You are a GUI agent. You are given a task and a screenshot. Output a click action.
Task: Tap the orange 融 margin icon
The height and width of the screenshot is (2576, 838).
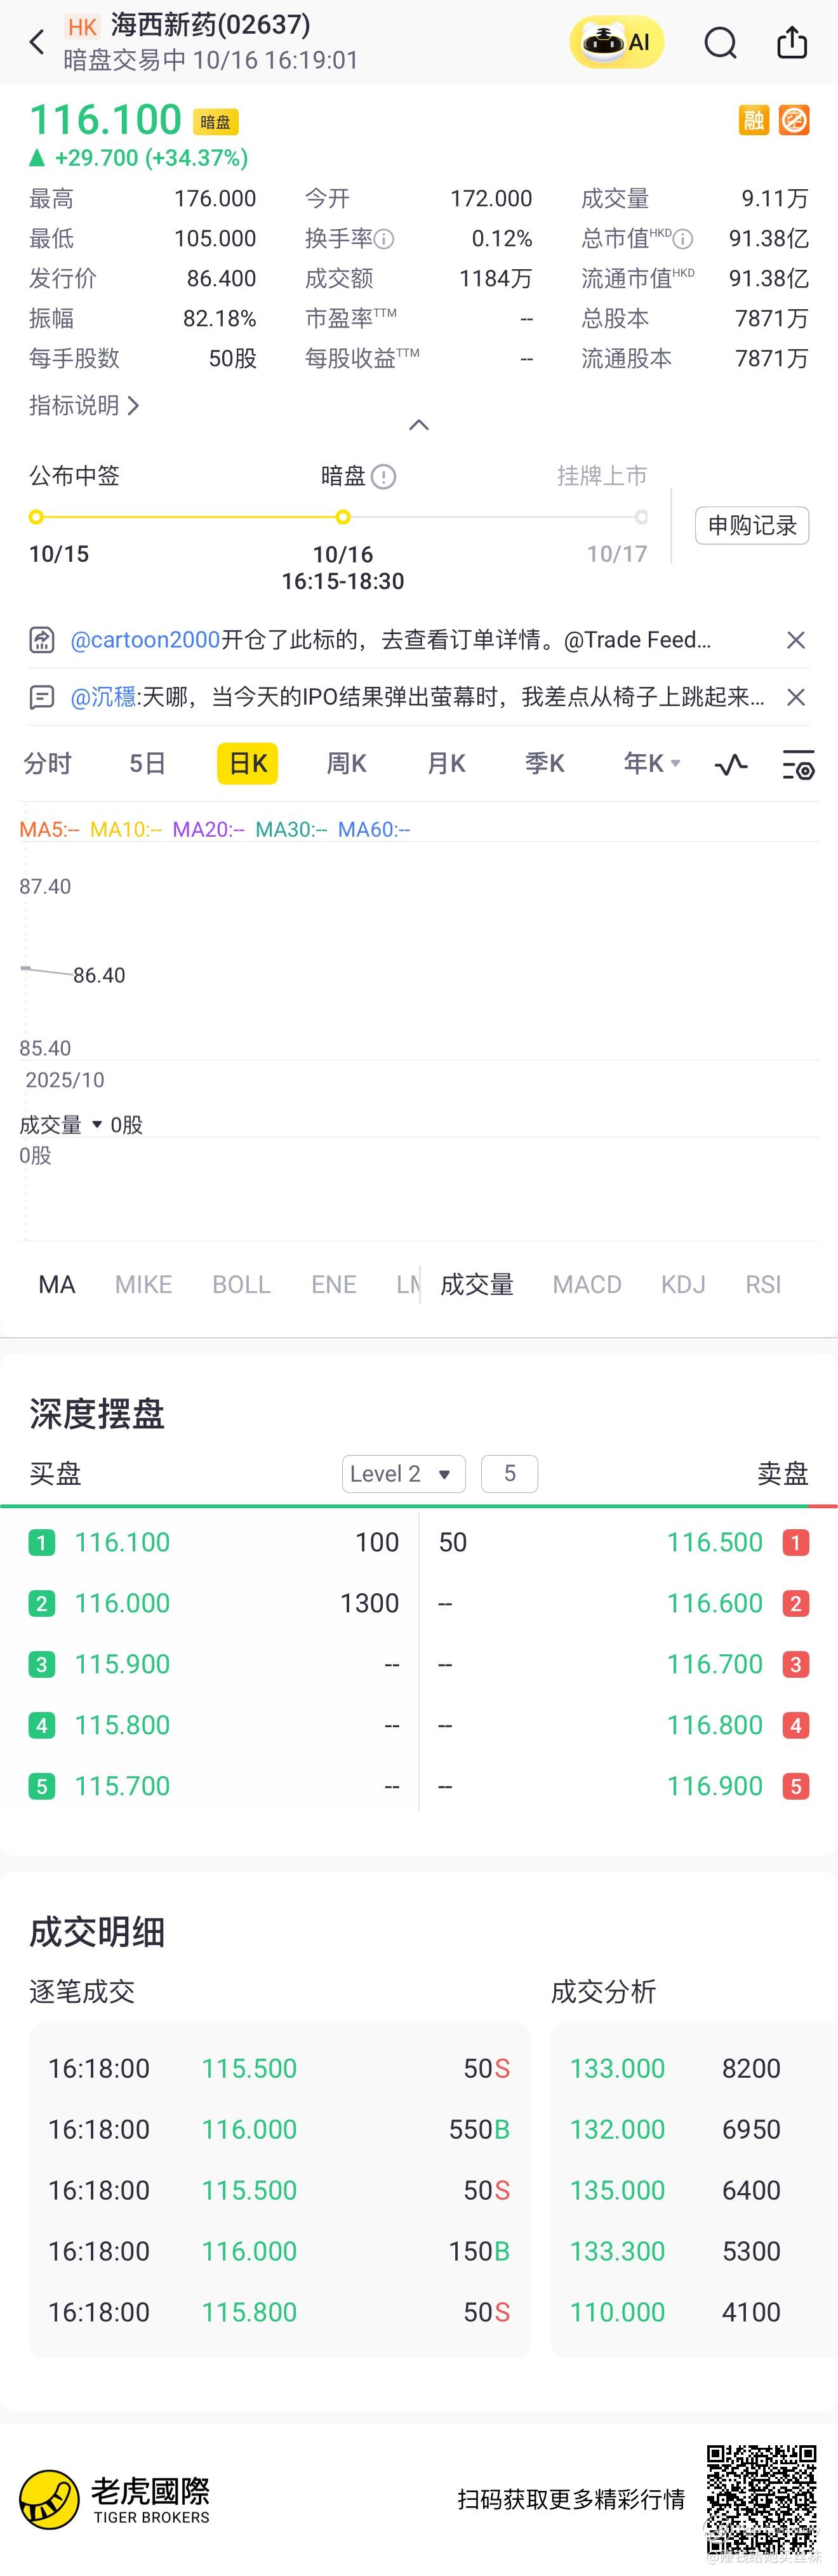754,121
